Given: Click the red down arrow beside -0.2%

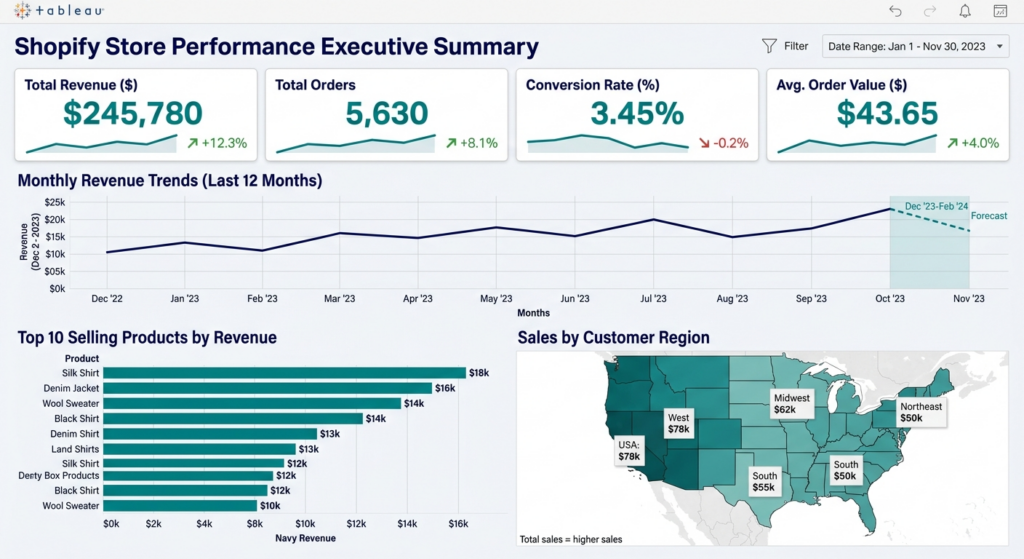Looking at the screenshot, I should click(x=704, y=143).
